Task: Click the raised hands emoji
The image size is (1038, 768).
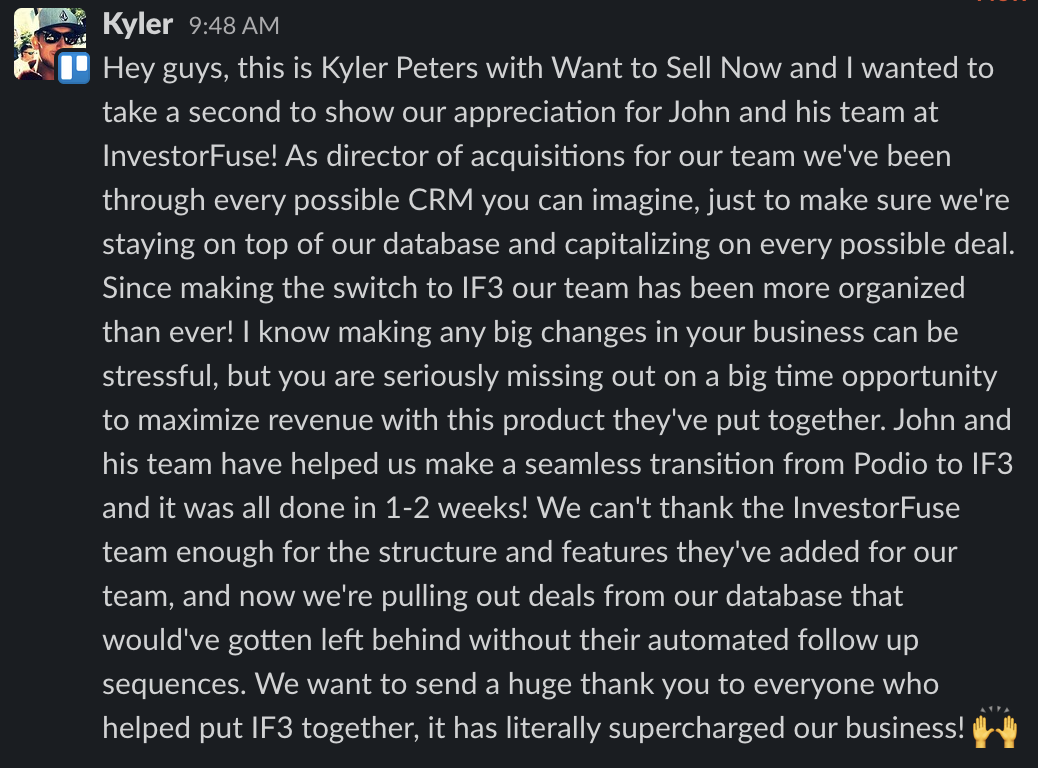Action: pyautogui.click(x=994, y=728)
